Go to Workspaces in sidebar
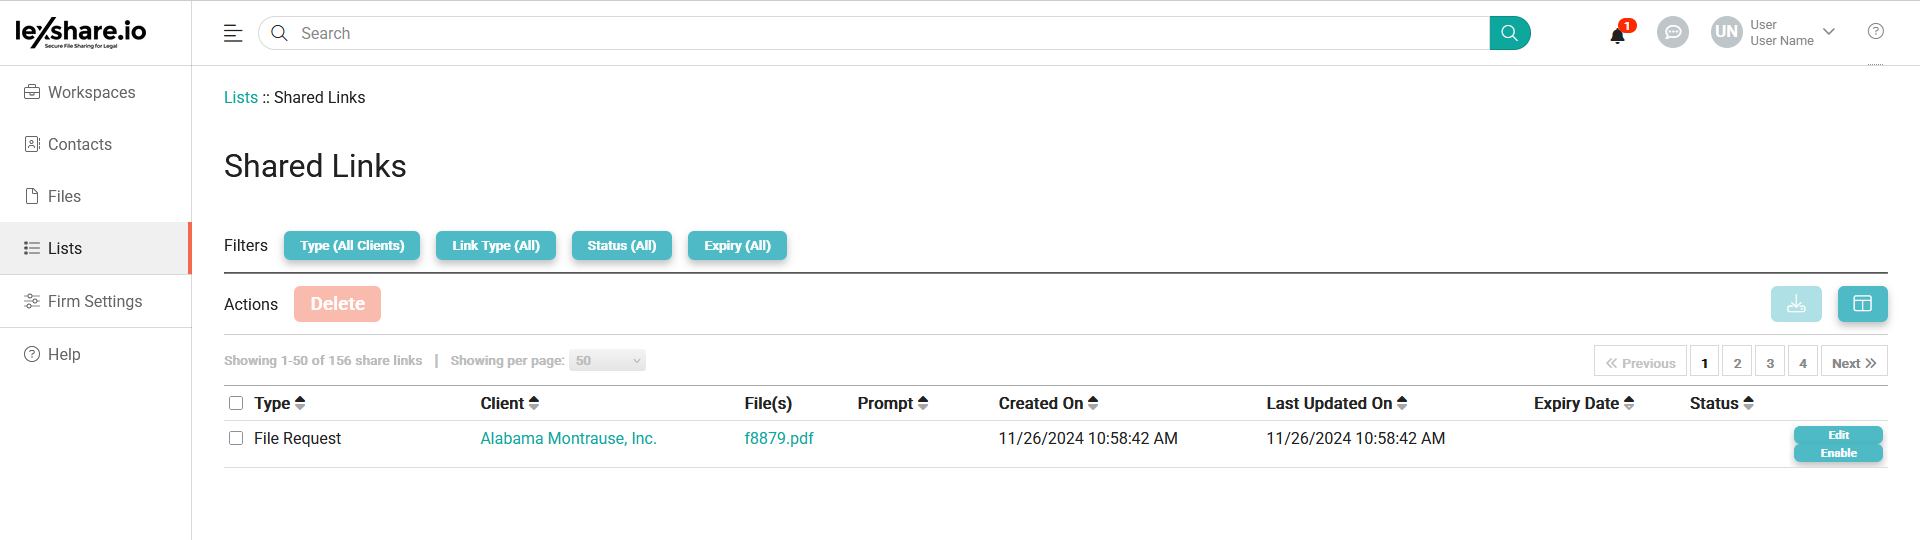Image resolution: width=1920 pixels, height=540 pixels. pyautogui.click(x=91, y=92)
